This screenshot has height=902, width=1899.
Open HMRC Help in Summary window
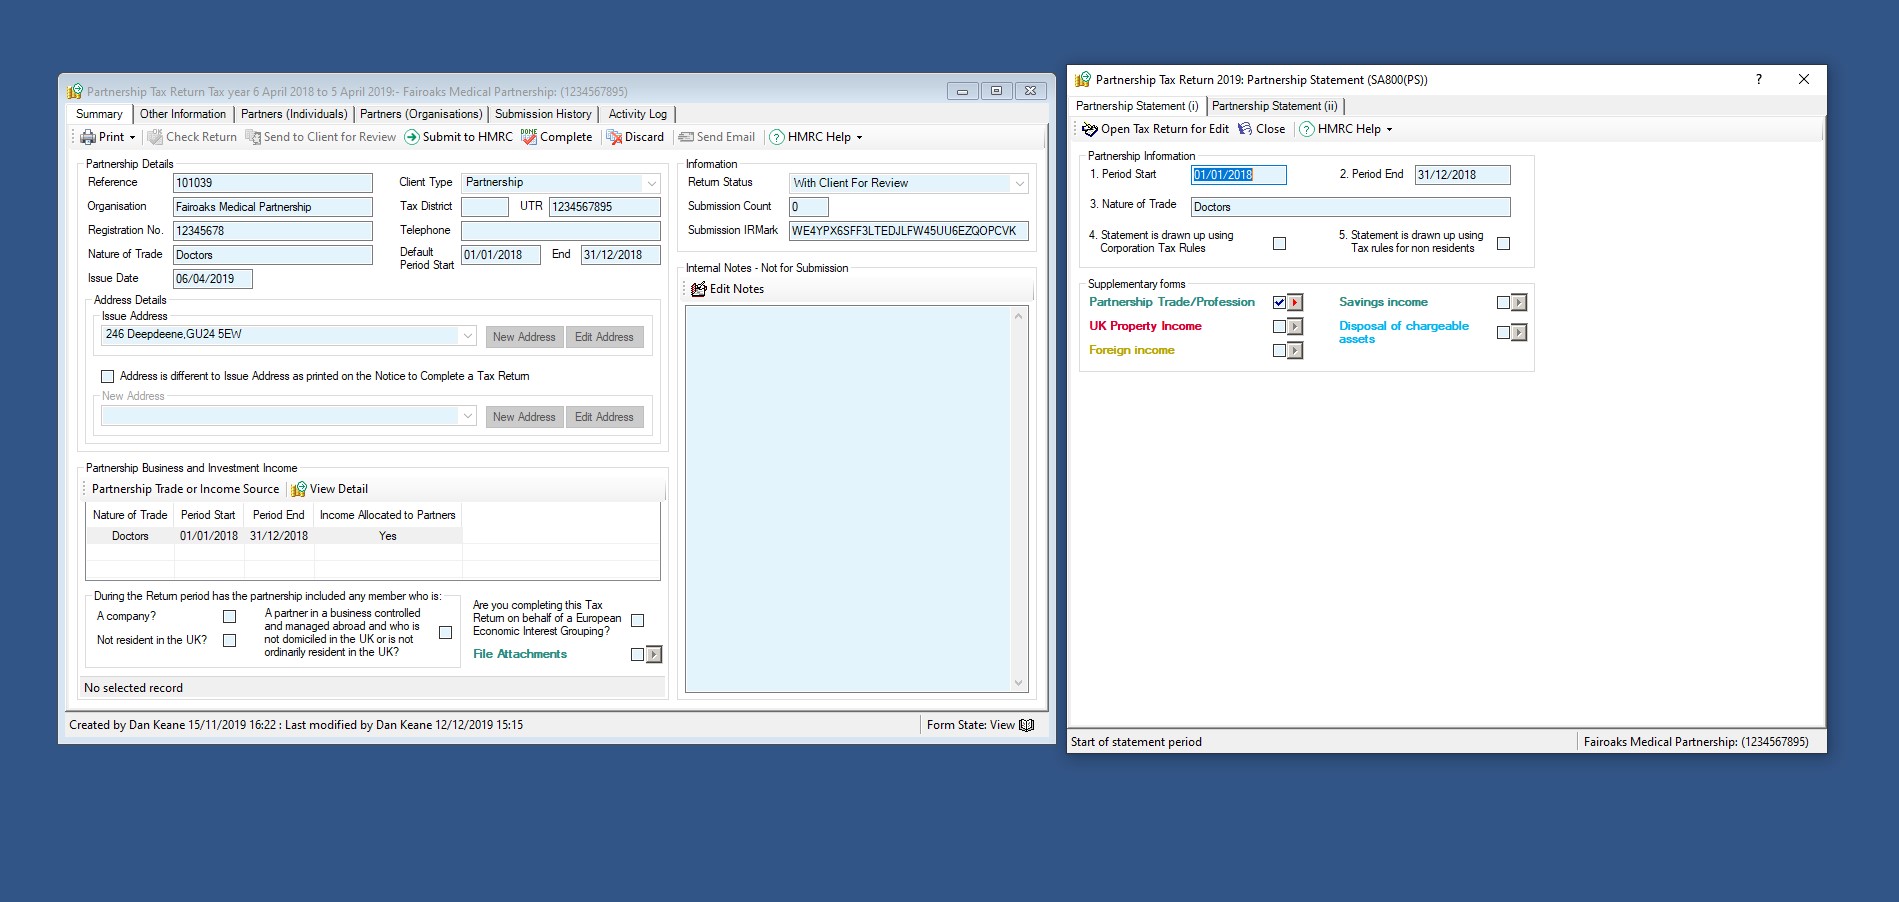click(x=815, y=137)
